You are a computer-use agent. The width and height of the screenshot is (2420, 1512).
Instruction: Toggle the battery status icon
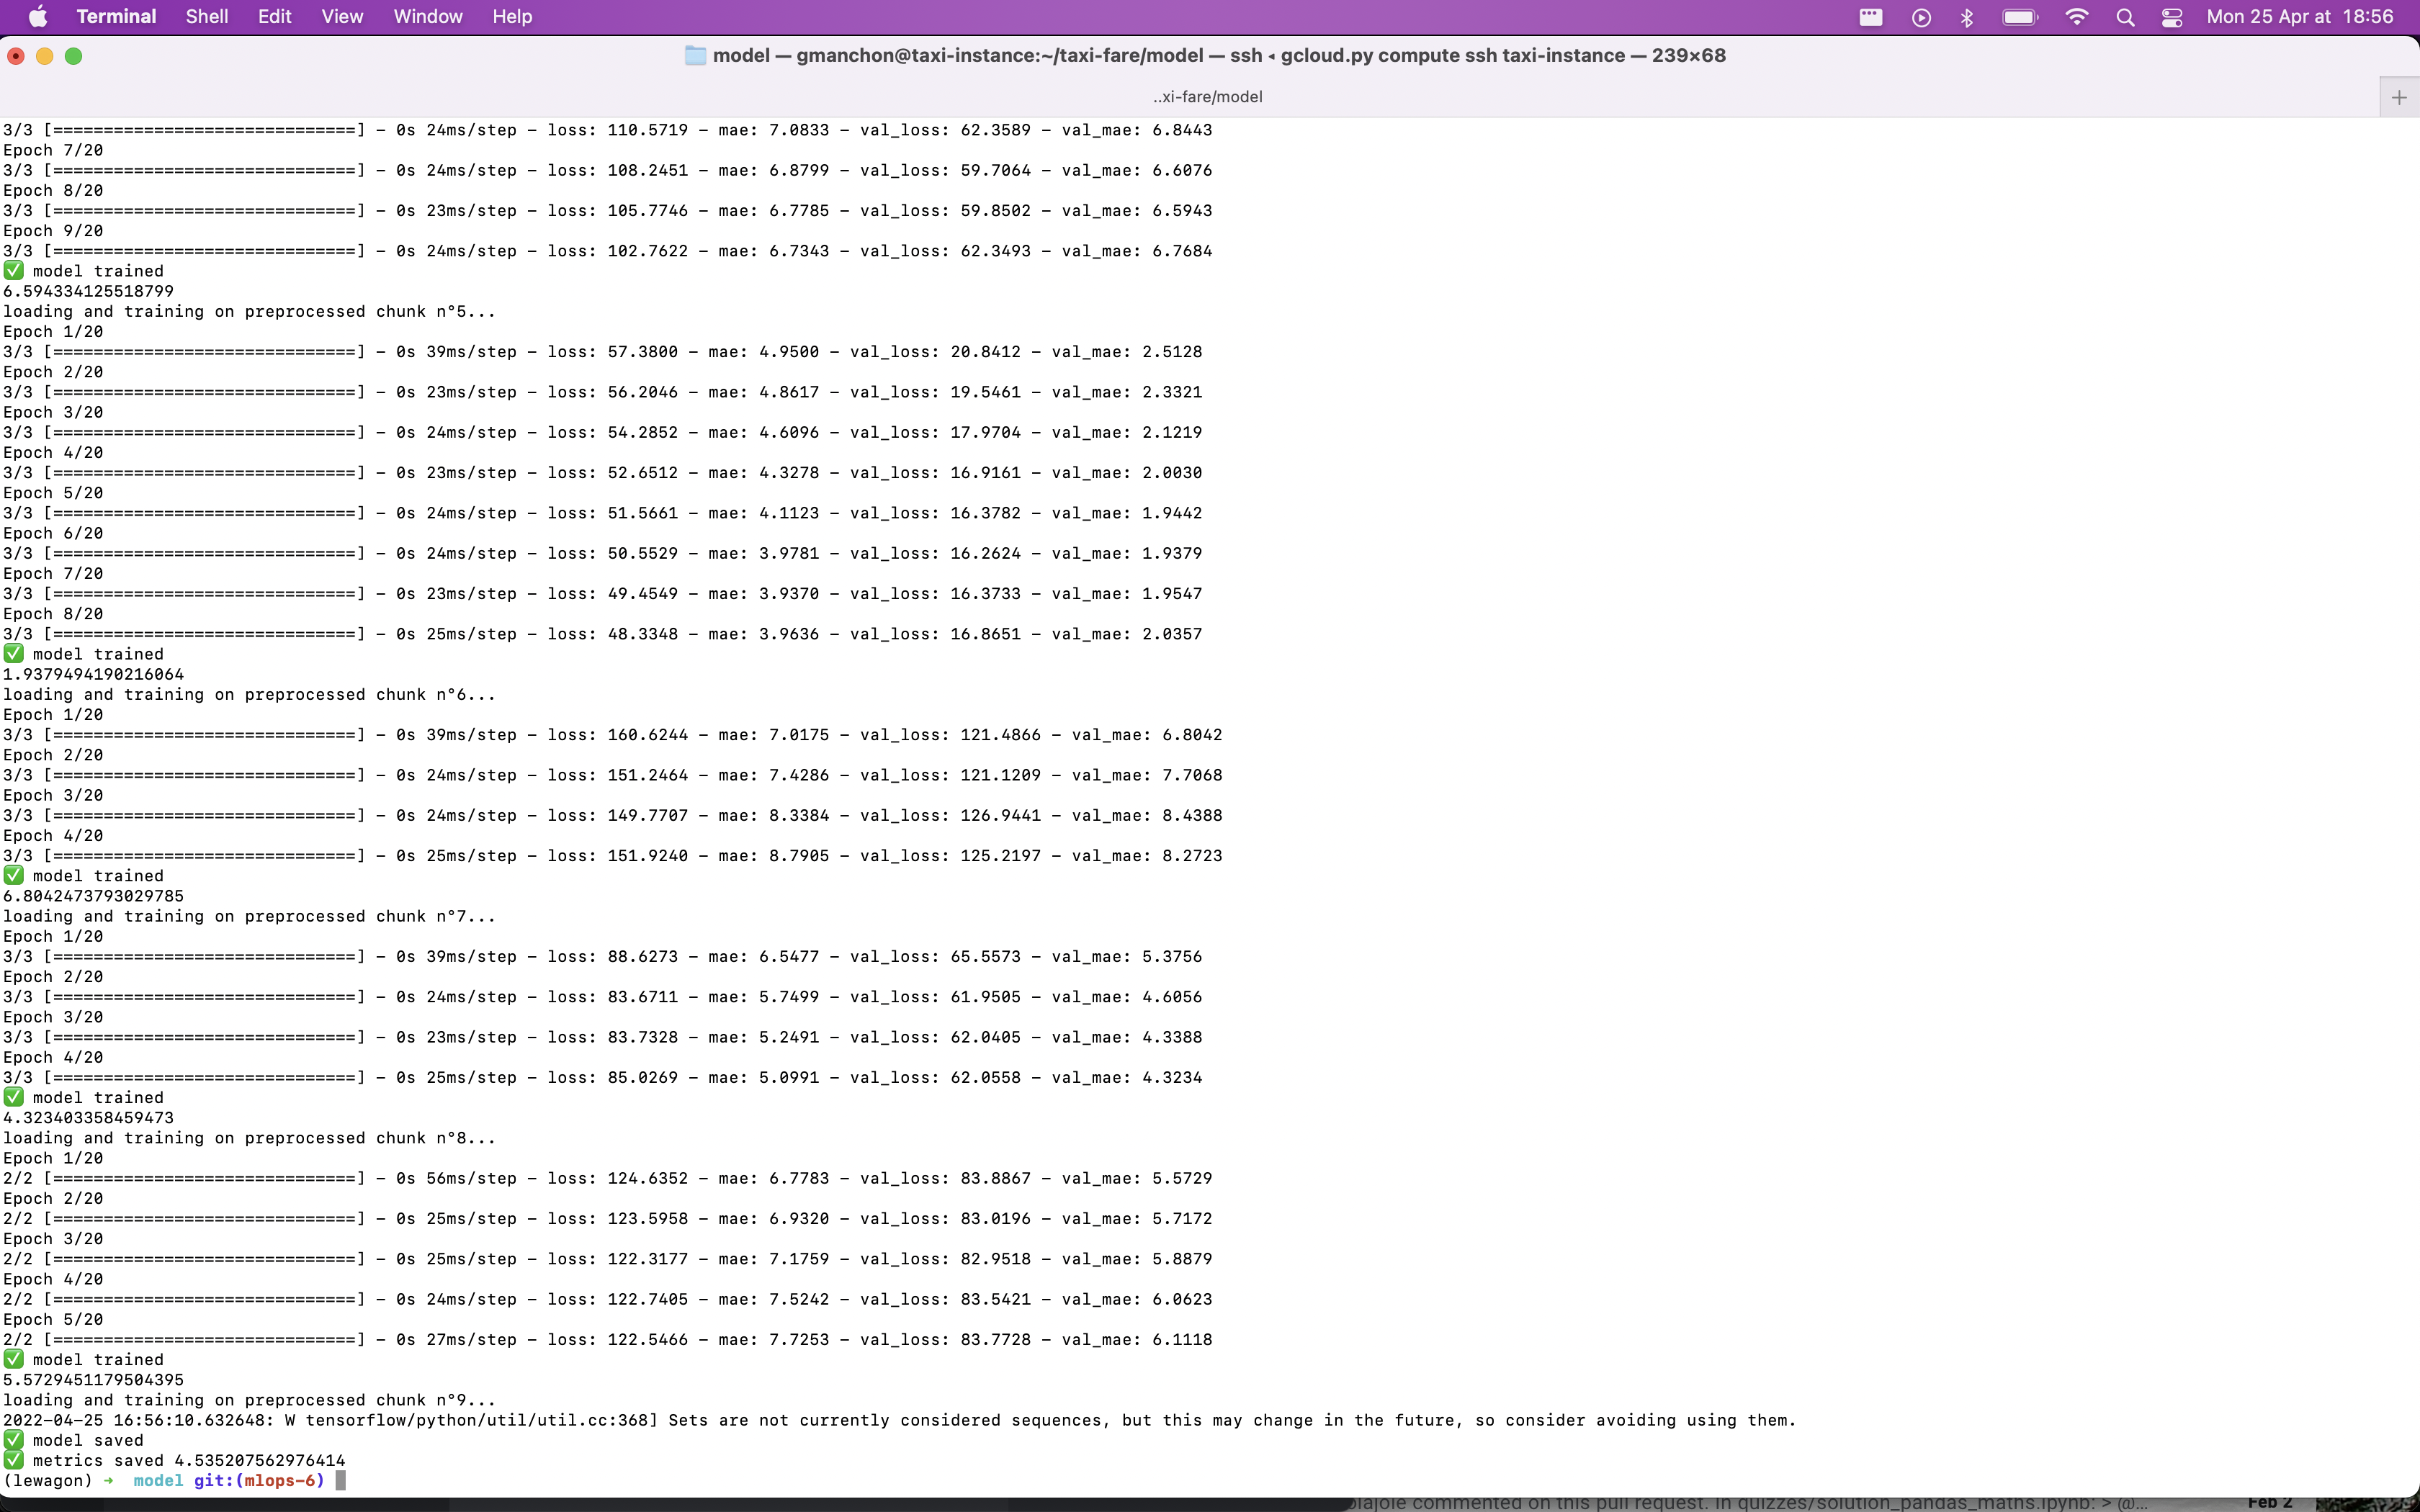pos(2020,16)
